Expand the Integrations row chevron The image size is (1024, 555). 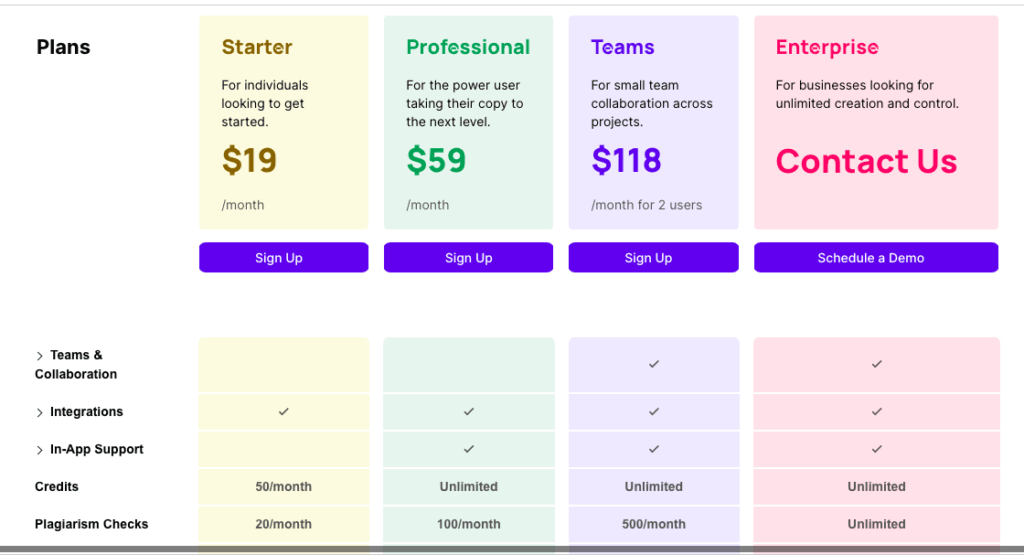[x=39, y=413]
